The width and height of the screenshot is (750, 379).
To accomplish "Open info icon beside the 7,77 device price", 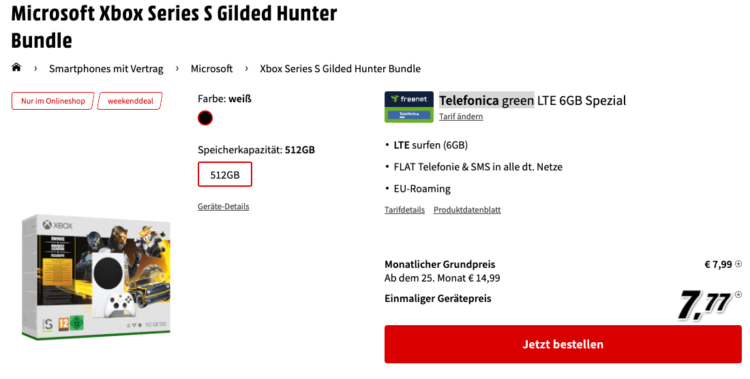I will click(x=739, y=295).
